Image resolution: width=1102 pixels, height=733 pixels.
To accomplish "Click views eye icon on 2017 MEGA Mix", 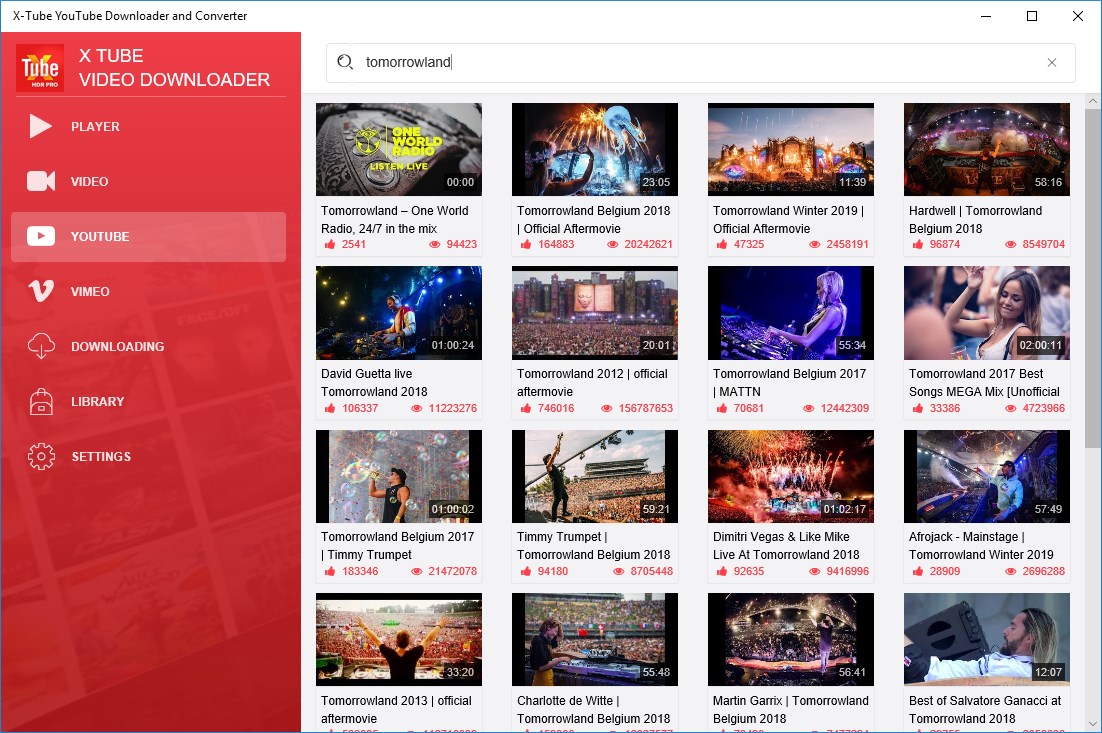I will pyautogui.click(x=1010, y=408).
